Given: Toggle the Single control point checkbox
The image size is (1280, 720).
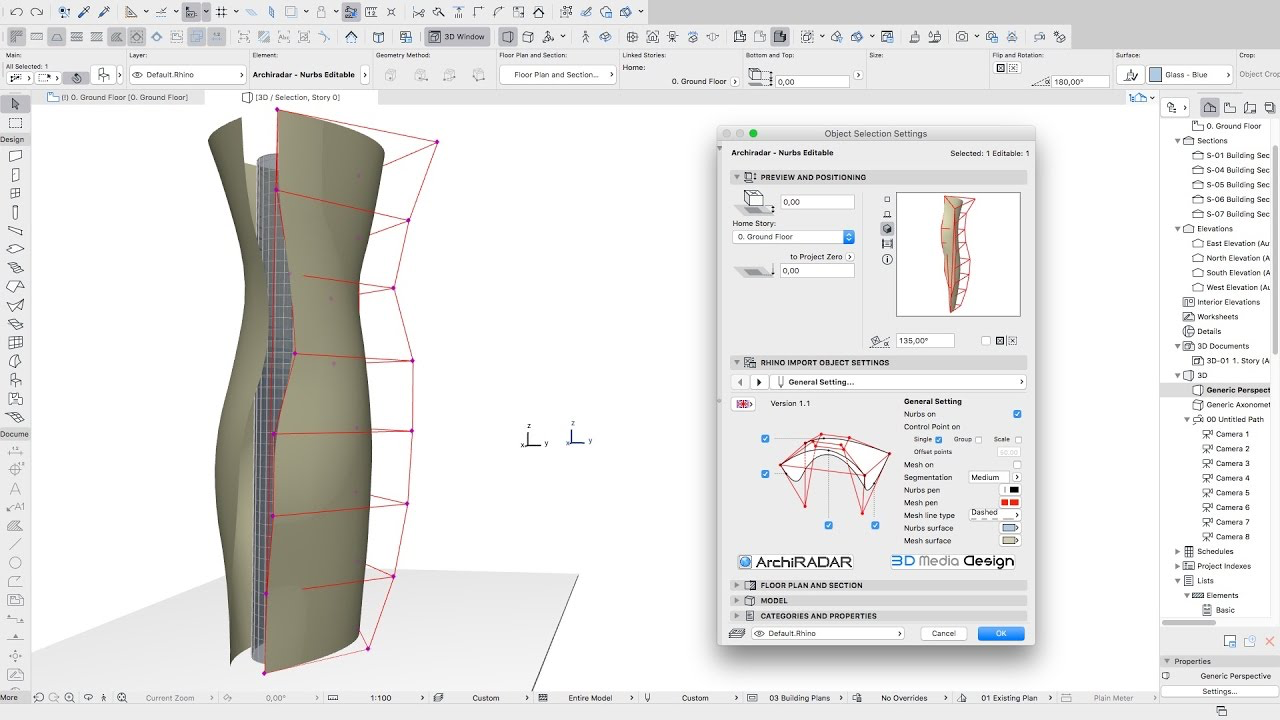Looking at the screenshot, I should click(938, 440).
